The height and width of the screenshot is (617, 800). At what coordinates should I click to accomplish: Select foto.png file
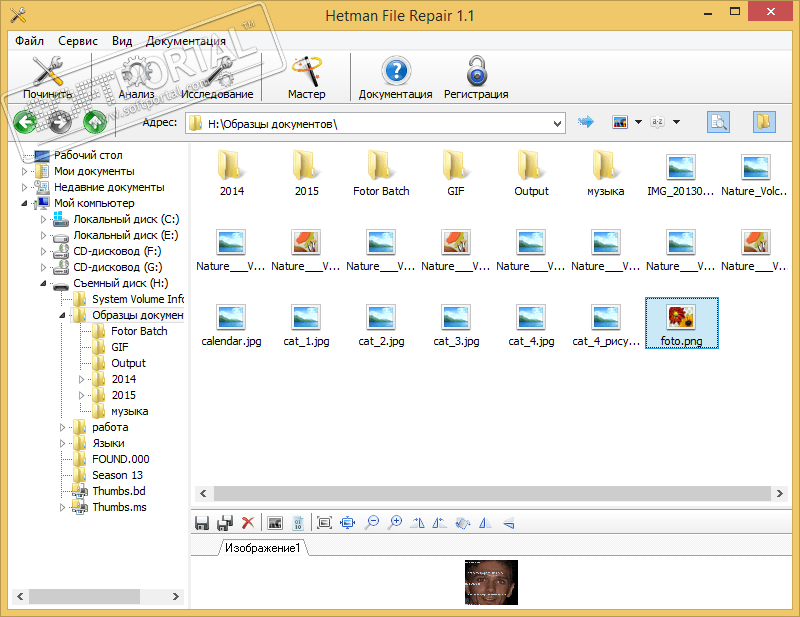click(682, 324)
